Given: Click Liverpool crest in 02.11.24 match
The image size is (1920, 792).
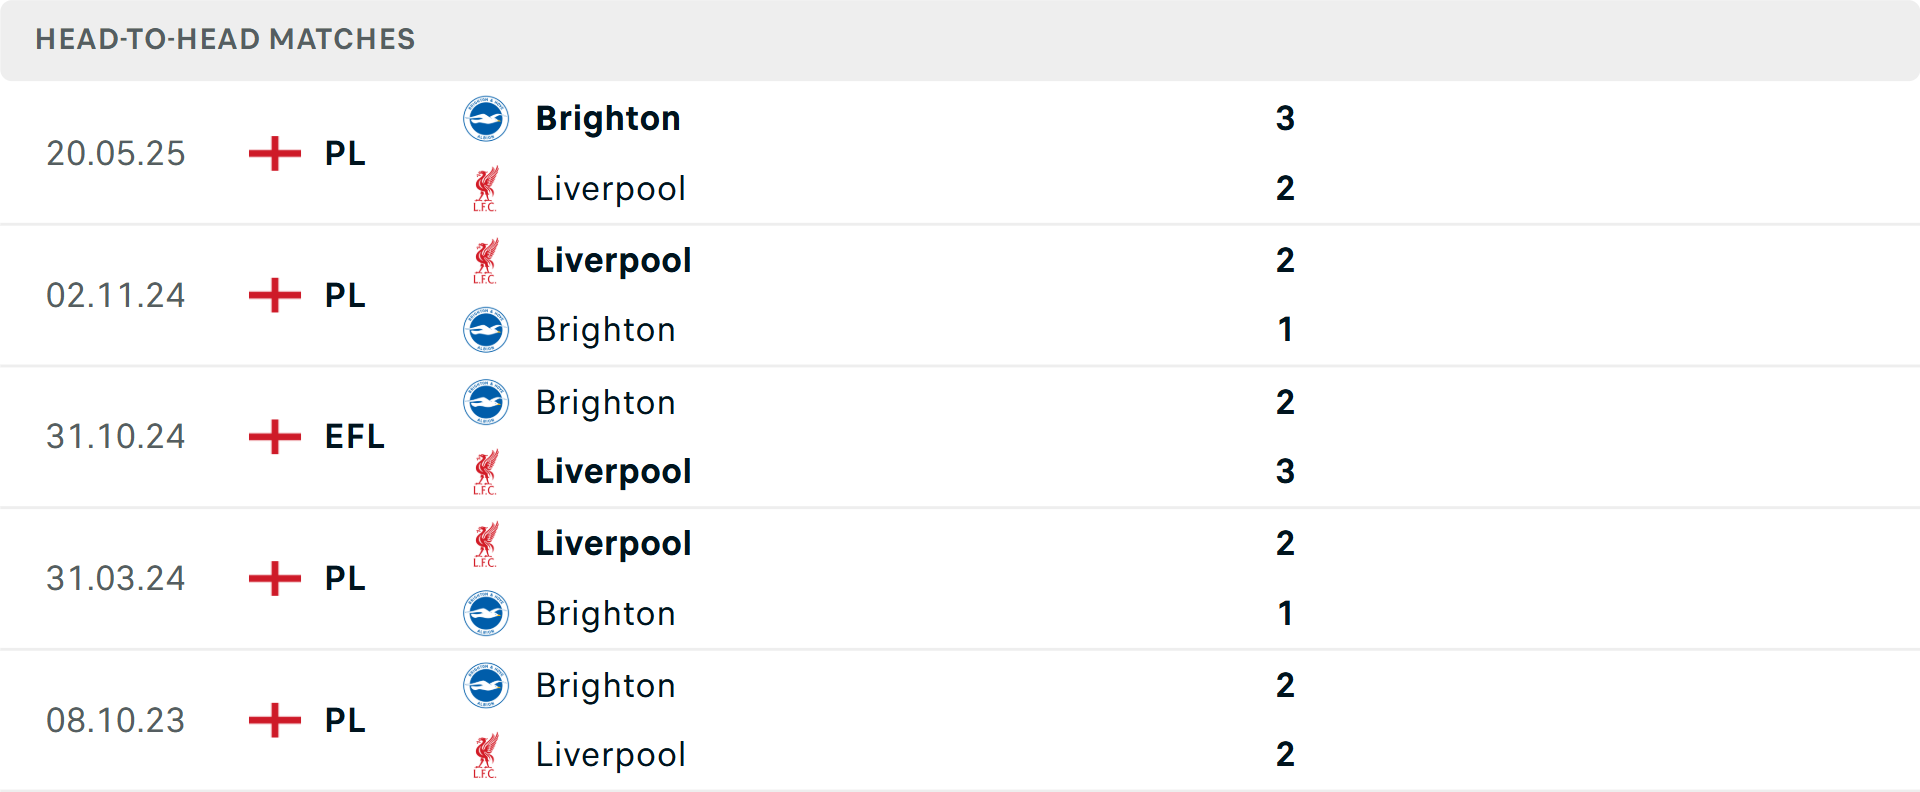Looking at the screenshot, I should [x=486, y=261].
